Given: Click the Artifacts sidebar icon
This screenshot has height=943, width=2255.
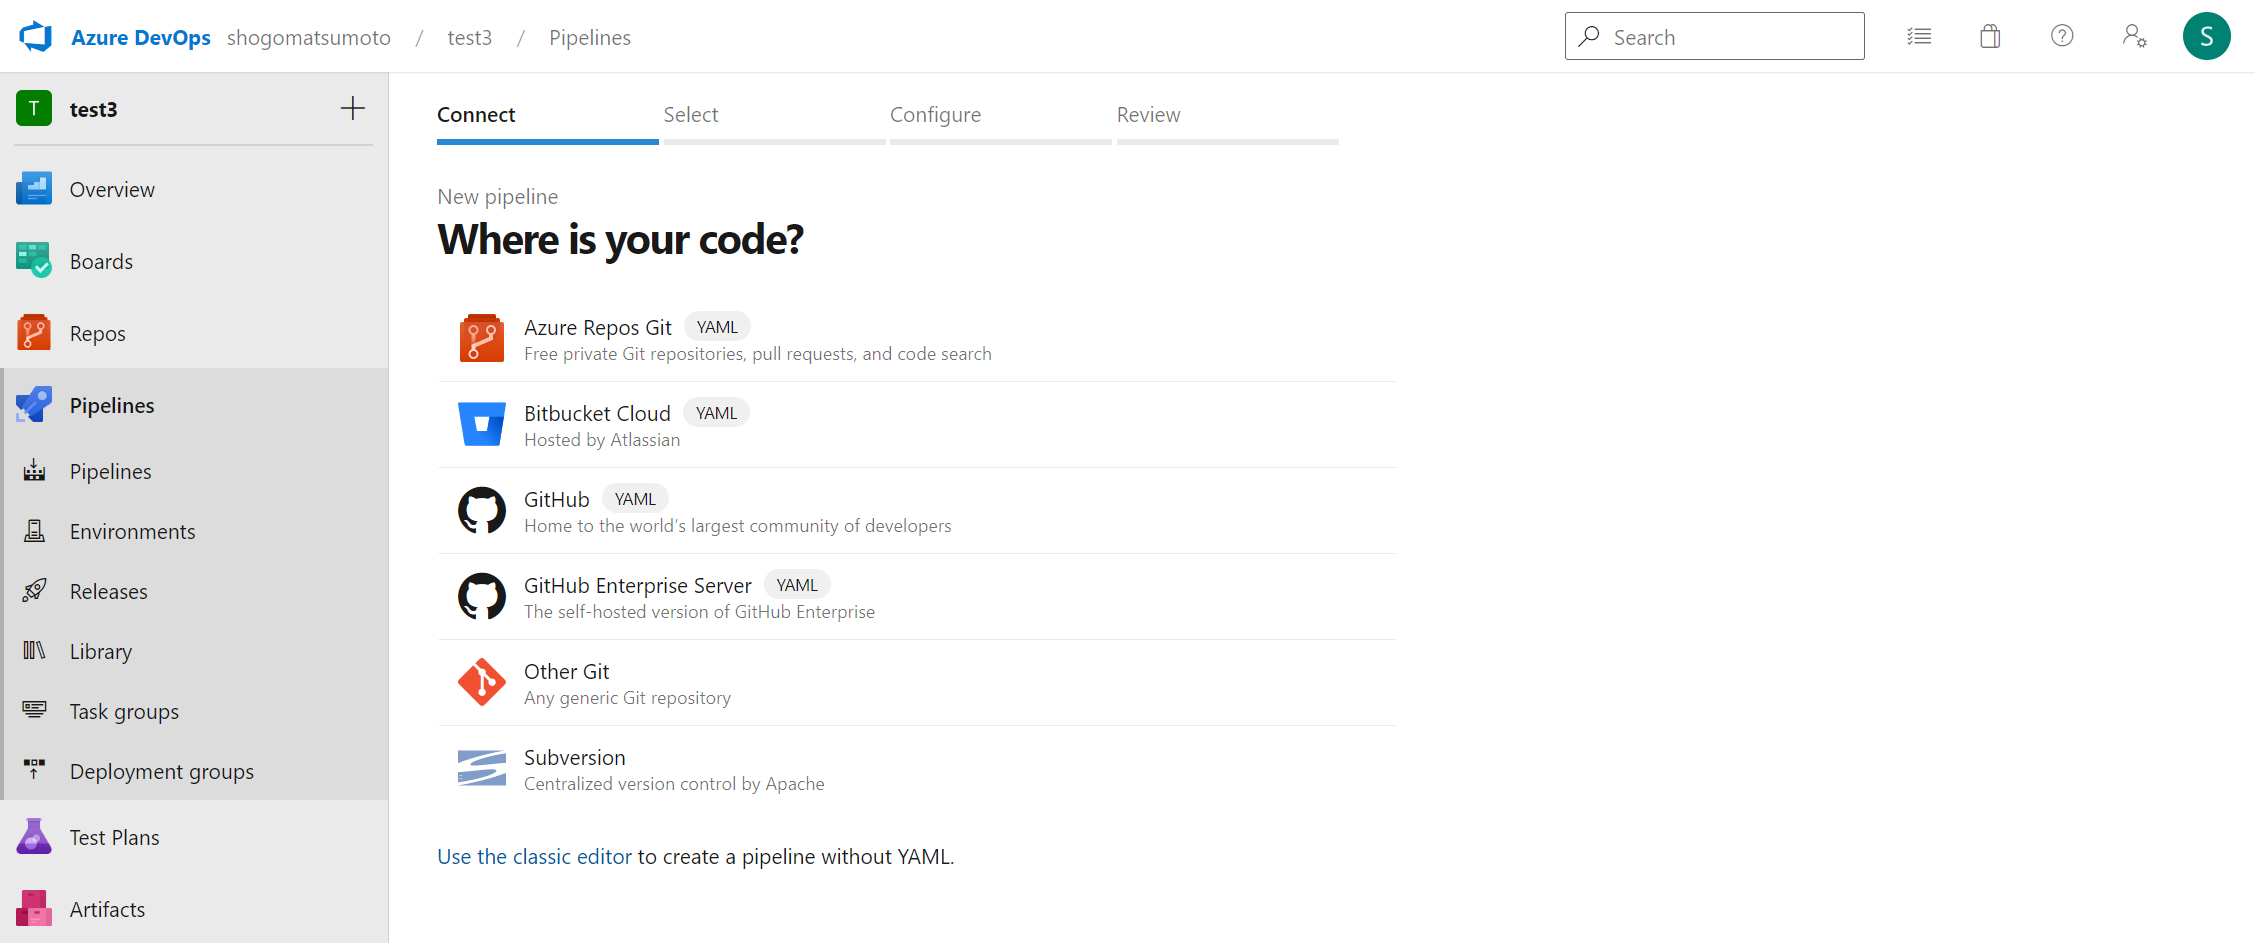Looking at the screenshot, I should pyautogui.click(x=34, y=909).
